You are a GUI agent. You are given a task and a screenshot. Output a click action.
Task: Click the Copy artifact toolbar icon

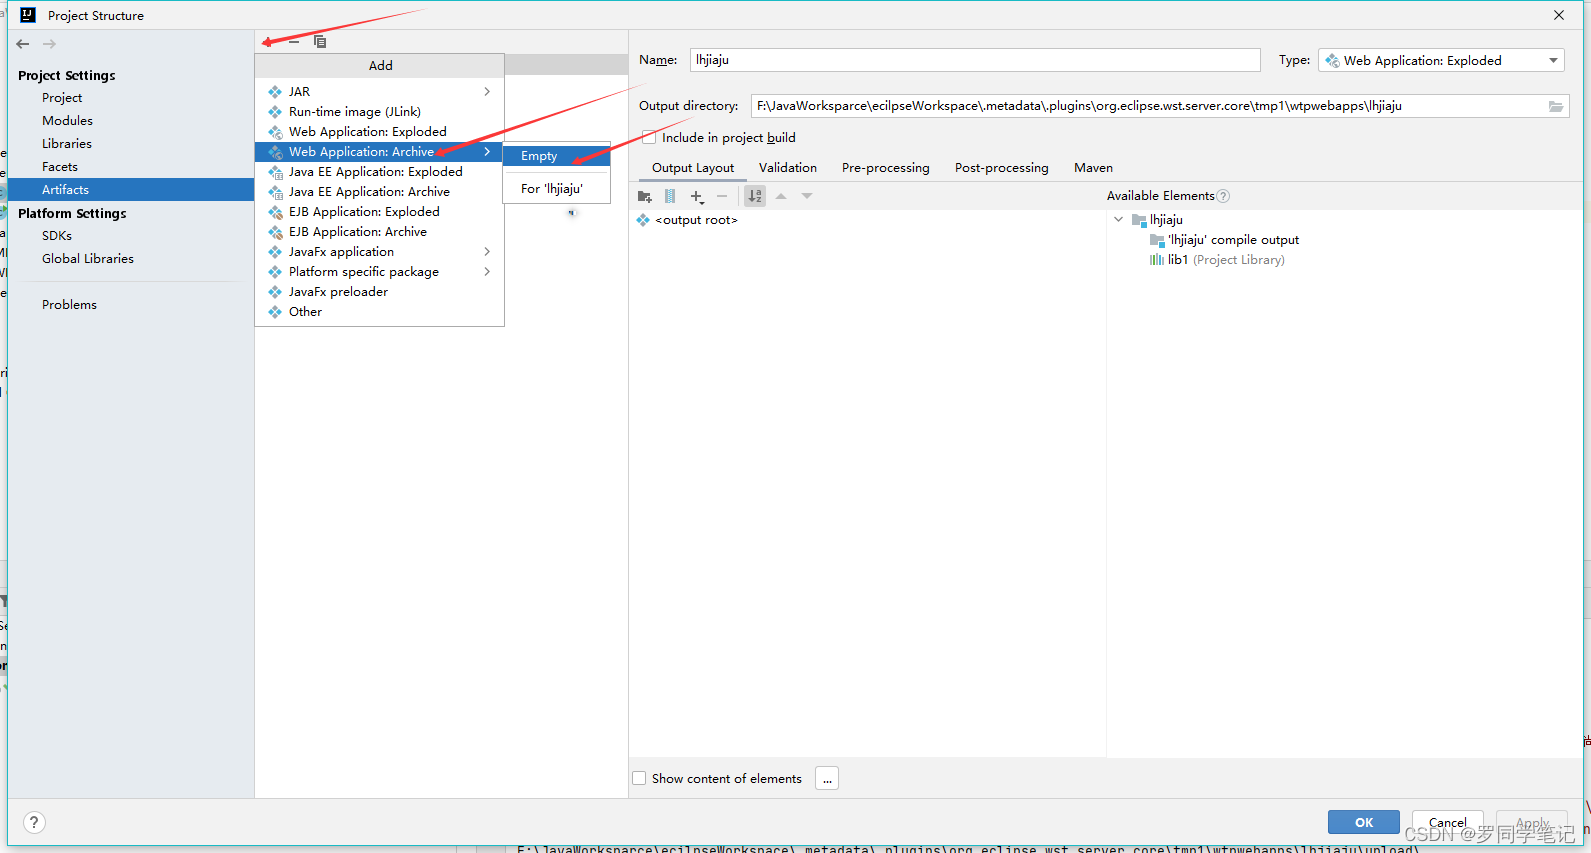pyautogui.click(x=320, y=42)
